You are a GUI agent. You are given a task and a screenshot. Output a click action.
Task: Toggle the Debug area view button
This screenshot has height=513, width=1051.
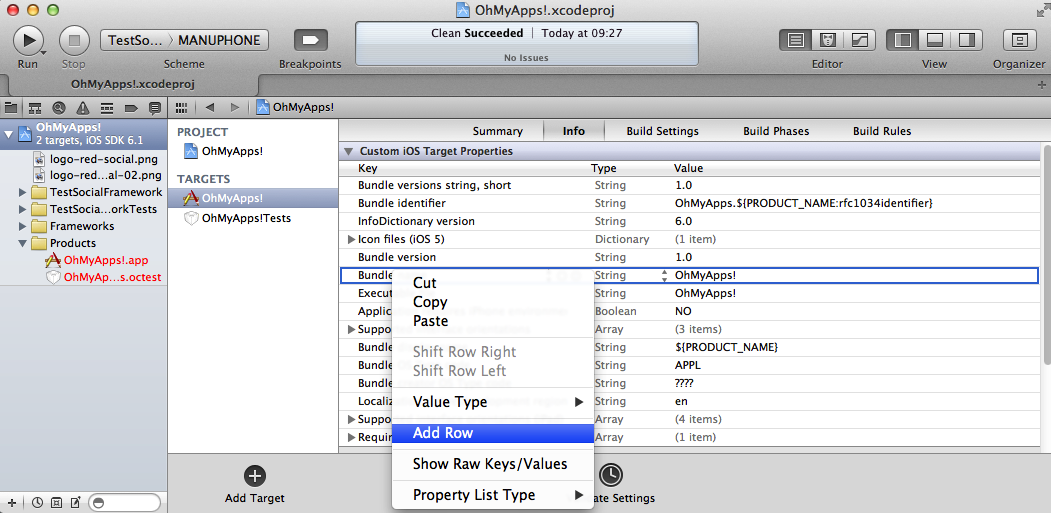point(934,40)
